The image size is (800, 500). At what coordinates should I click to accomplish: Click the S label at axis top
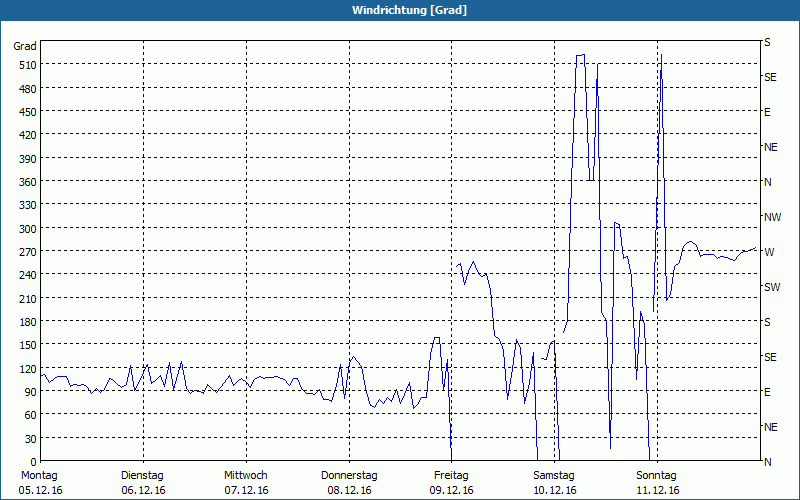click(767, 42)
